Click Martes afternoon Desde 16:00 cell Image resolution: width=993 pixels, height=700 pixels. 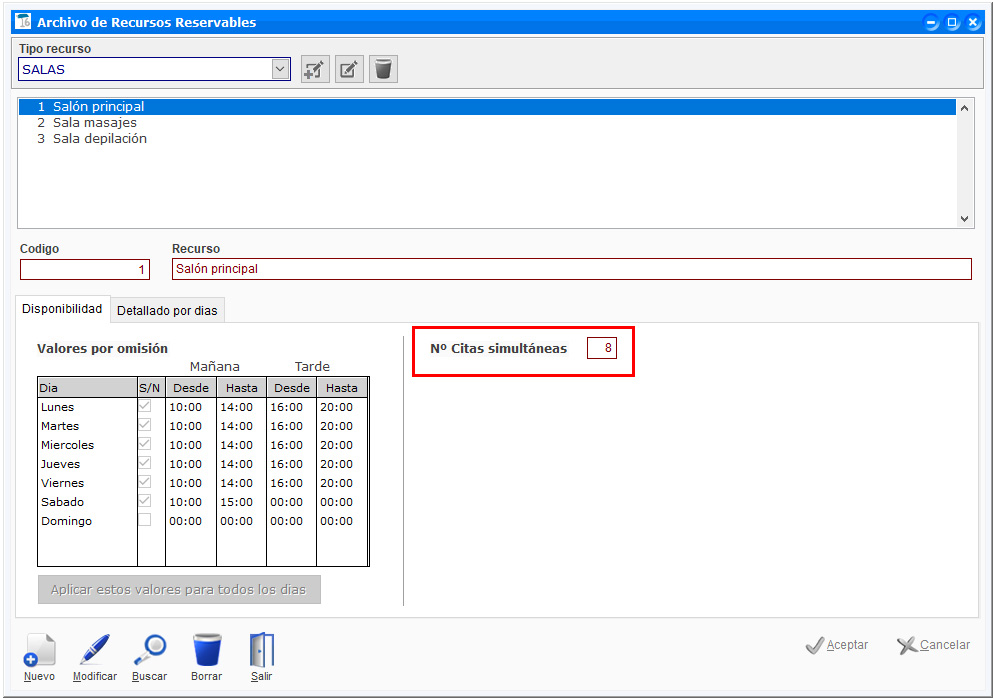point(291,426)
